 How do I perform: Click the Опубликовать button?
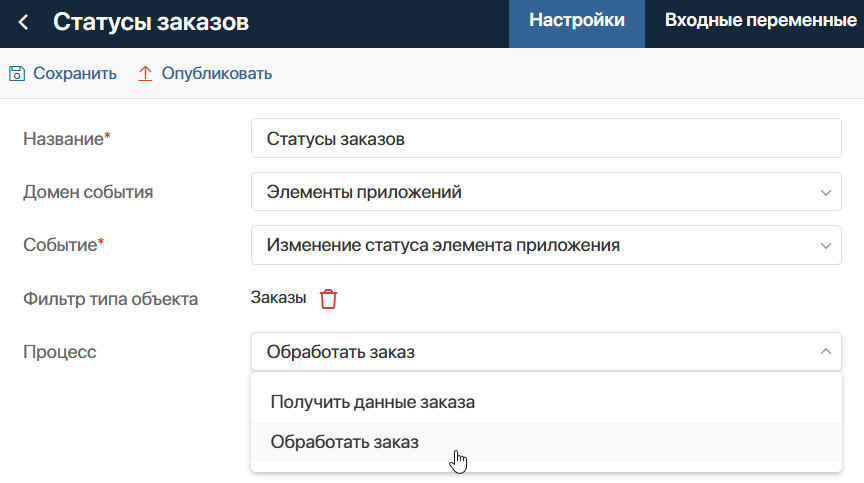tap(204, 73)
